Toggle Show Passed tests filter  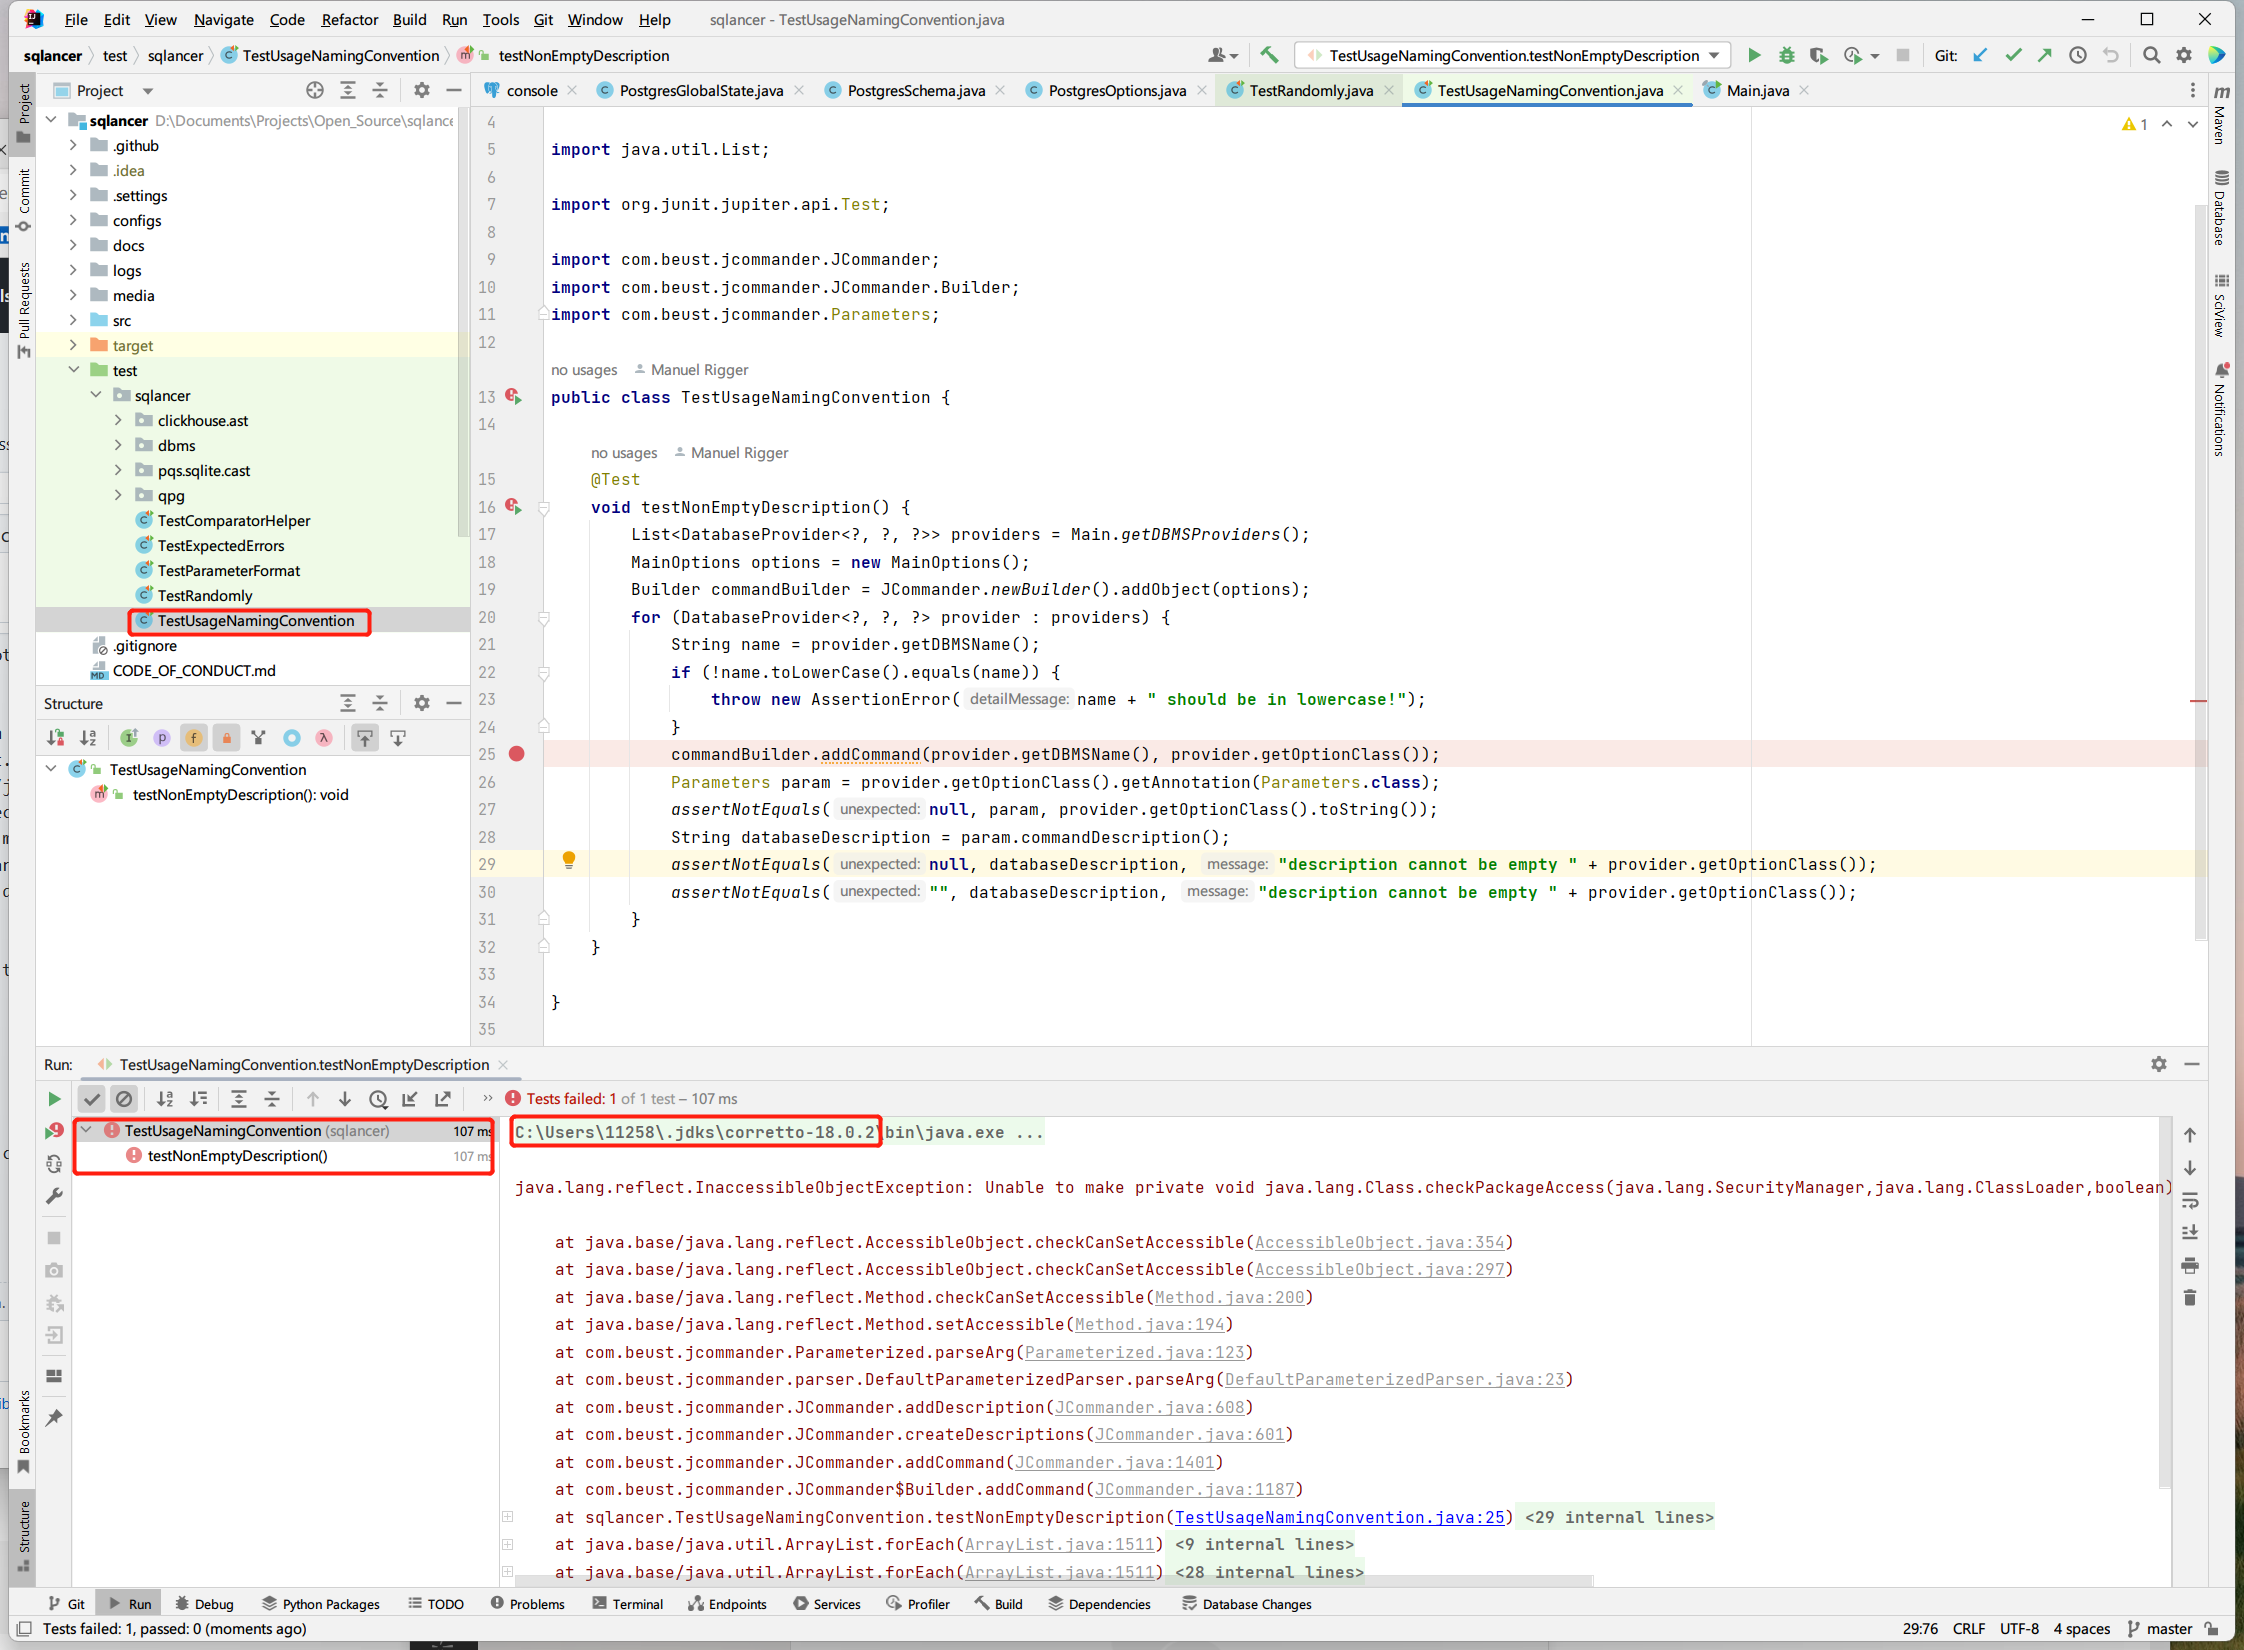pyautogui.click(x=92, y=1098)
